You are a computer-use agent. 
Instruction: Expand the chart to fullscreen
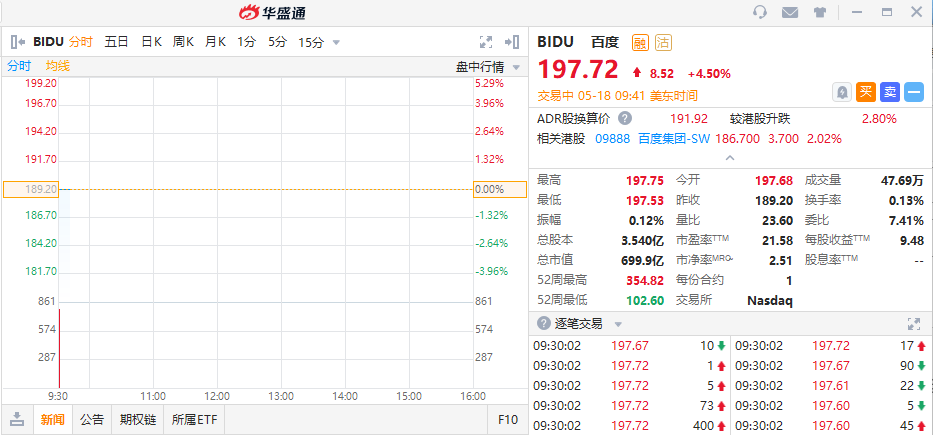tap(486, 42)
